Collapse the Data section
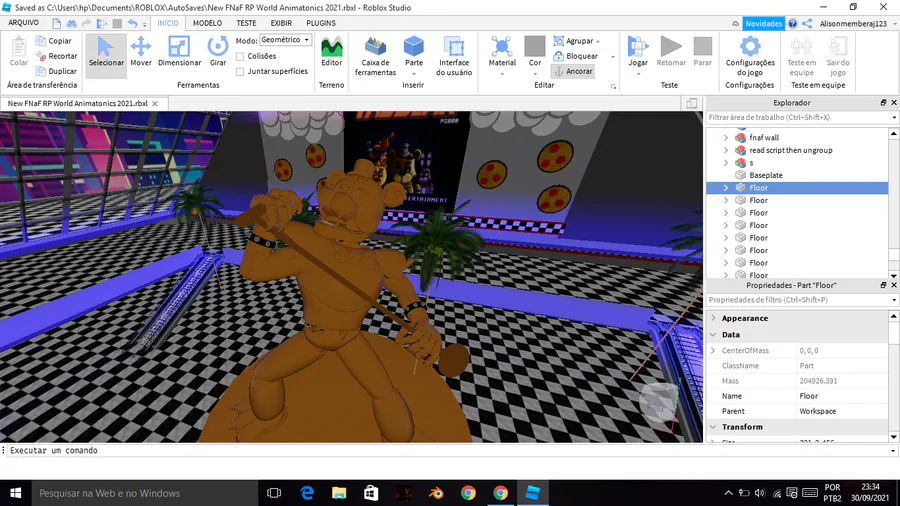Image resolution: width=900 pixels, height=506 pixels. (713, 334)
